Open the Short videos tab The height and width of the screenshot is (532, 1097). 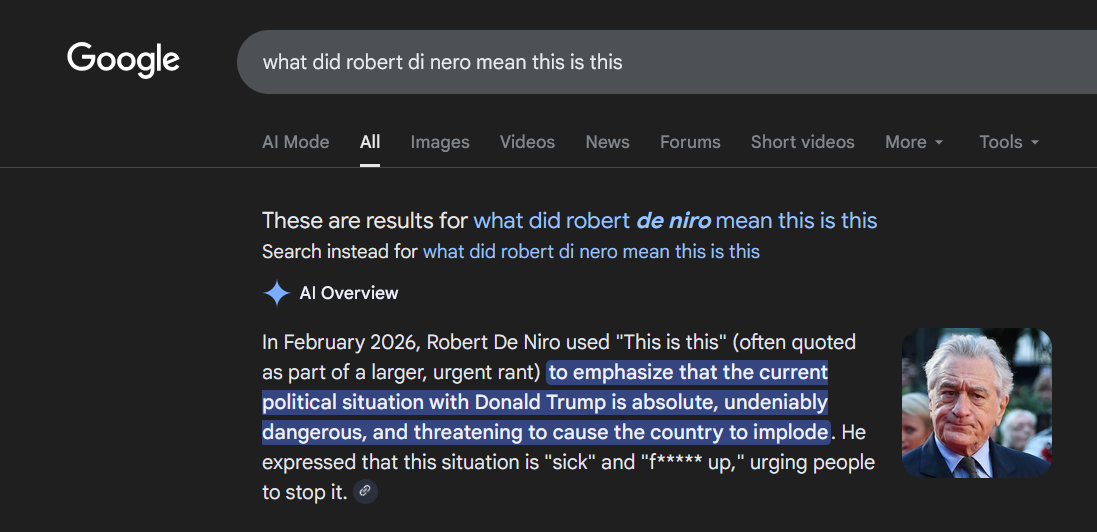[802, 142]
